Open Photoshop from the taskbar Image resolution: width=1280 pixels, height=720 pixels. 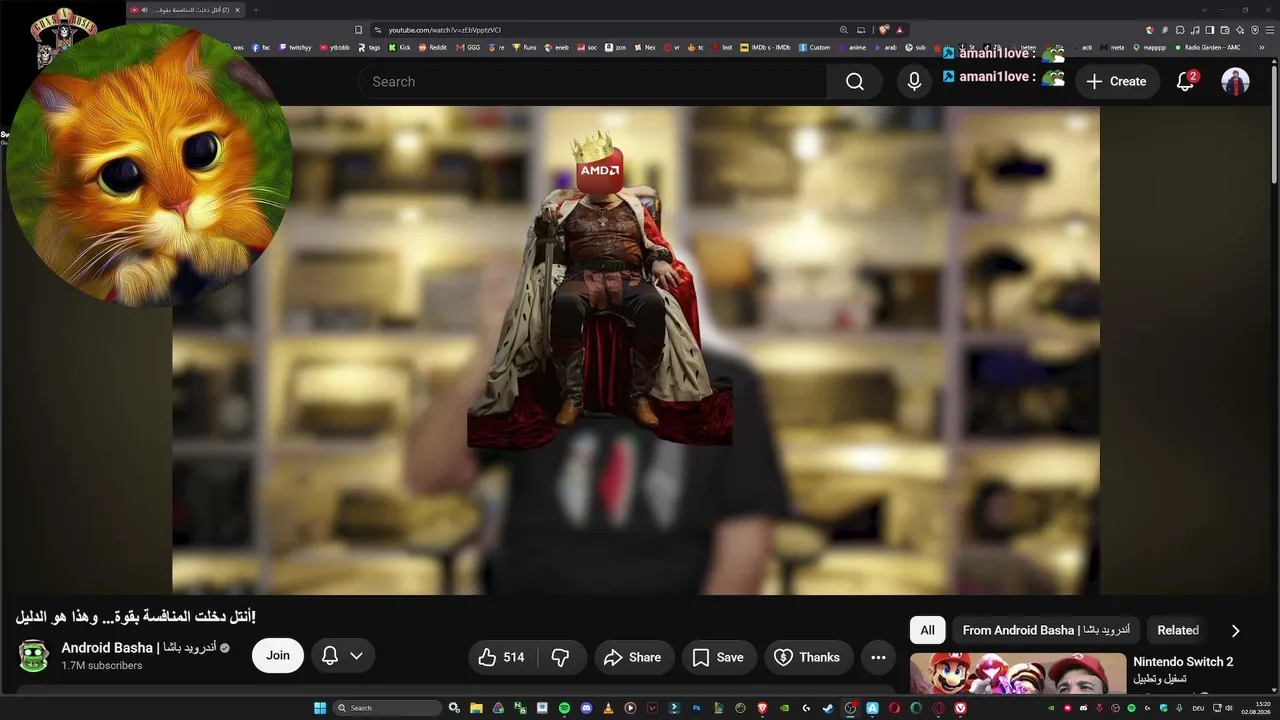tap(696, 708)
